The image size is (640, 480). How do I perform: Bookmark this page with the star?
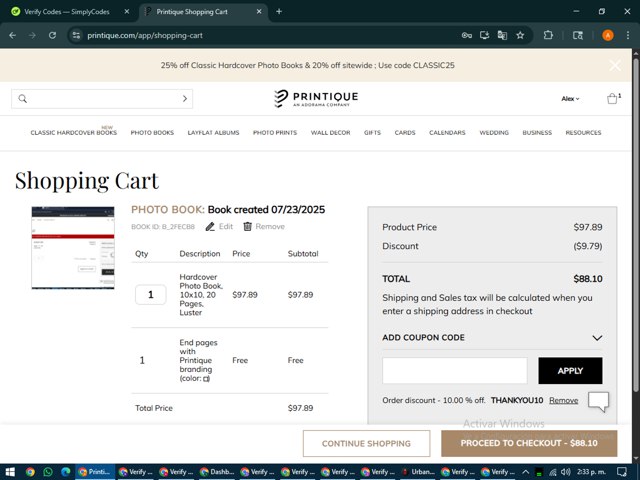pos(520,36)
